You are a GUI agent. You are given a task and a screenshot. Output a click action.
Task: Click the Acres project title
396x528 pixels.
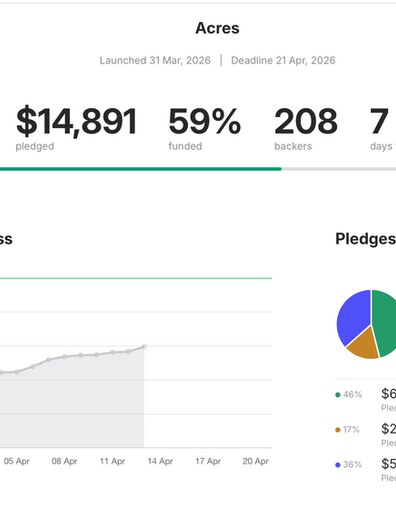pyautogui.click(x=217, y=28)
